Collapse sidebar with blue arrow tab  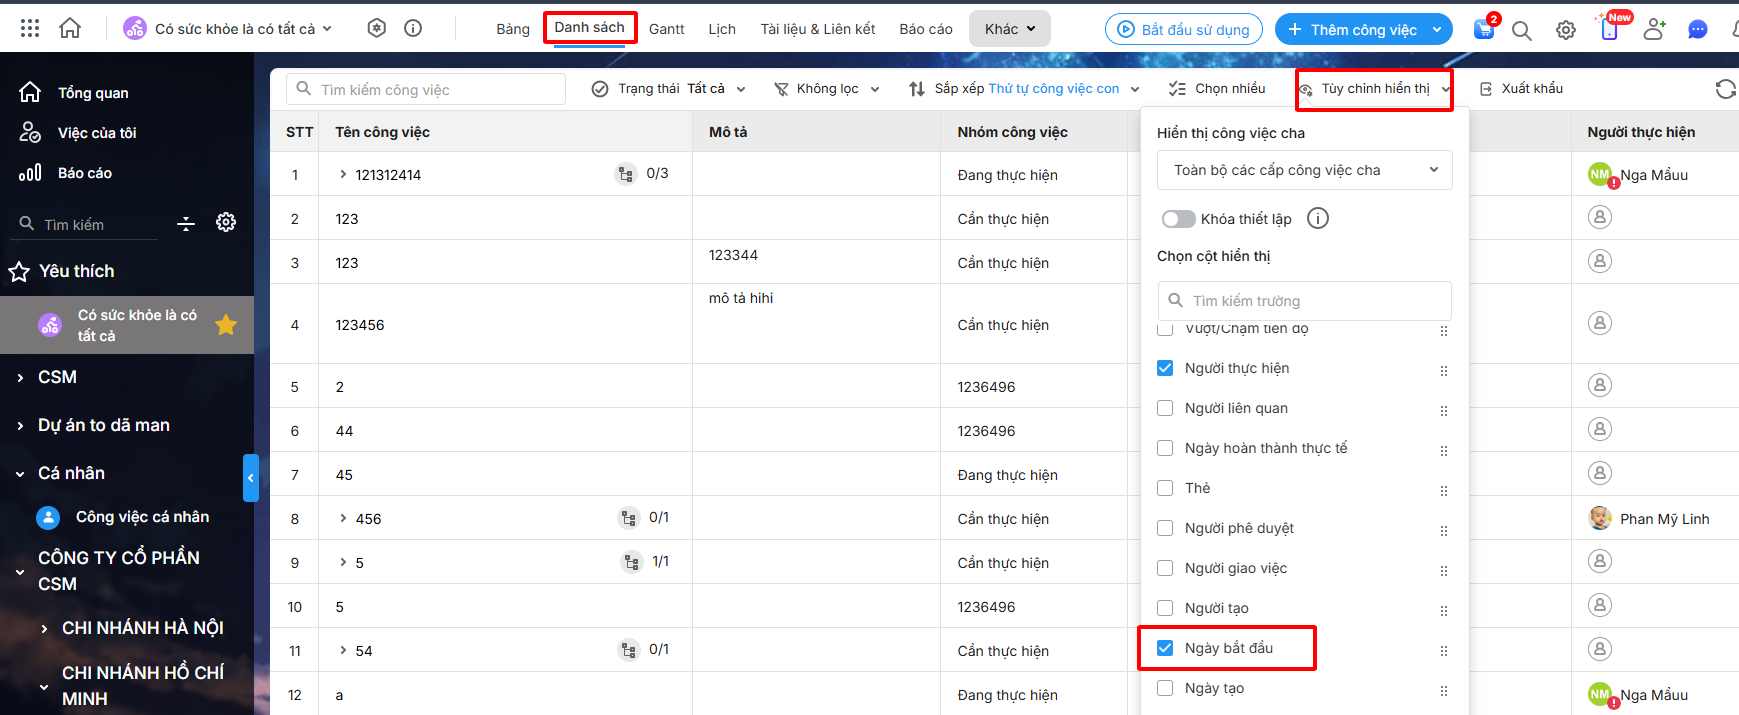[x=251, y=478]
